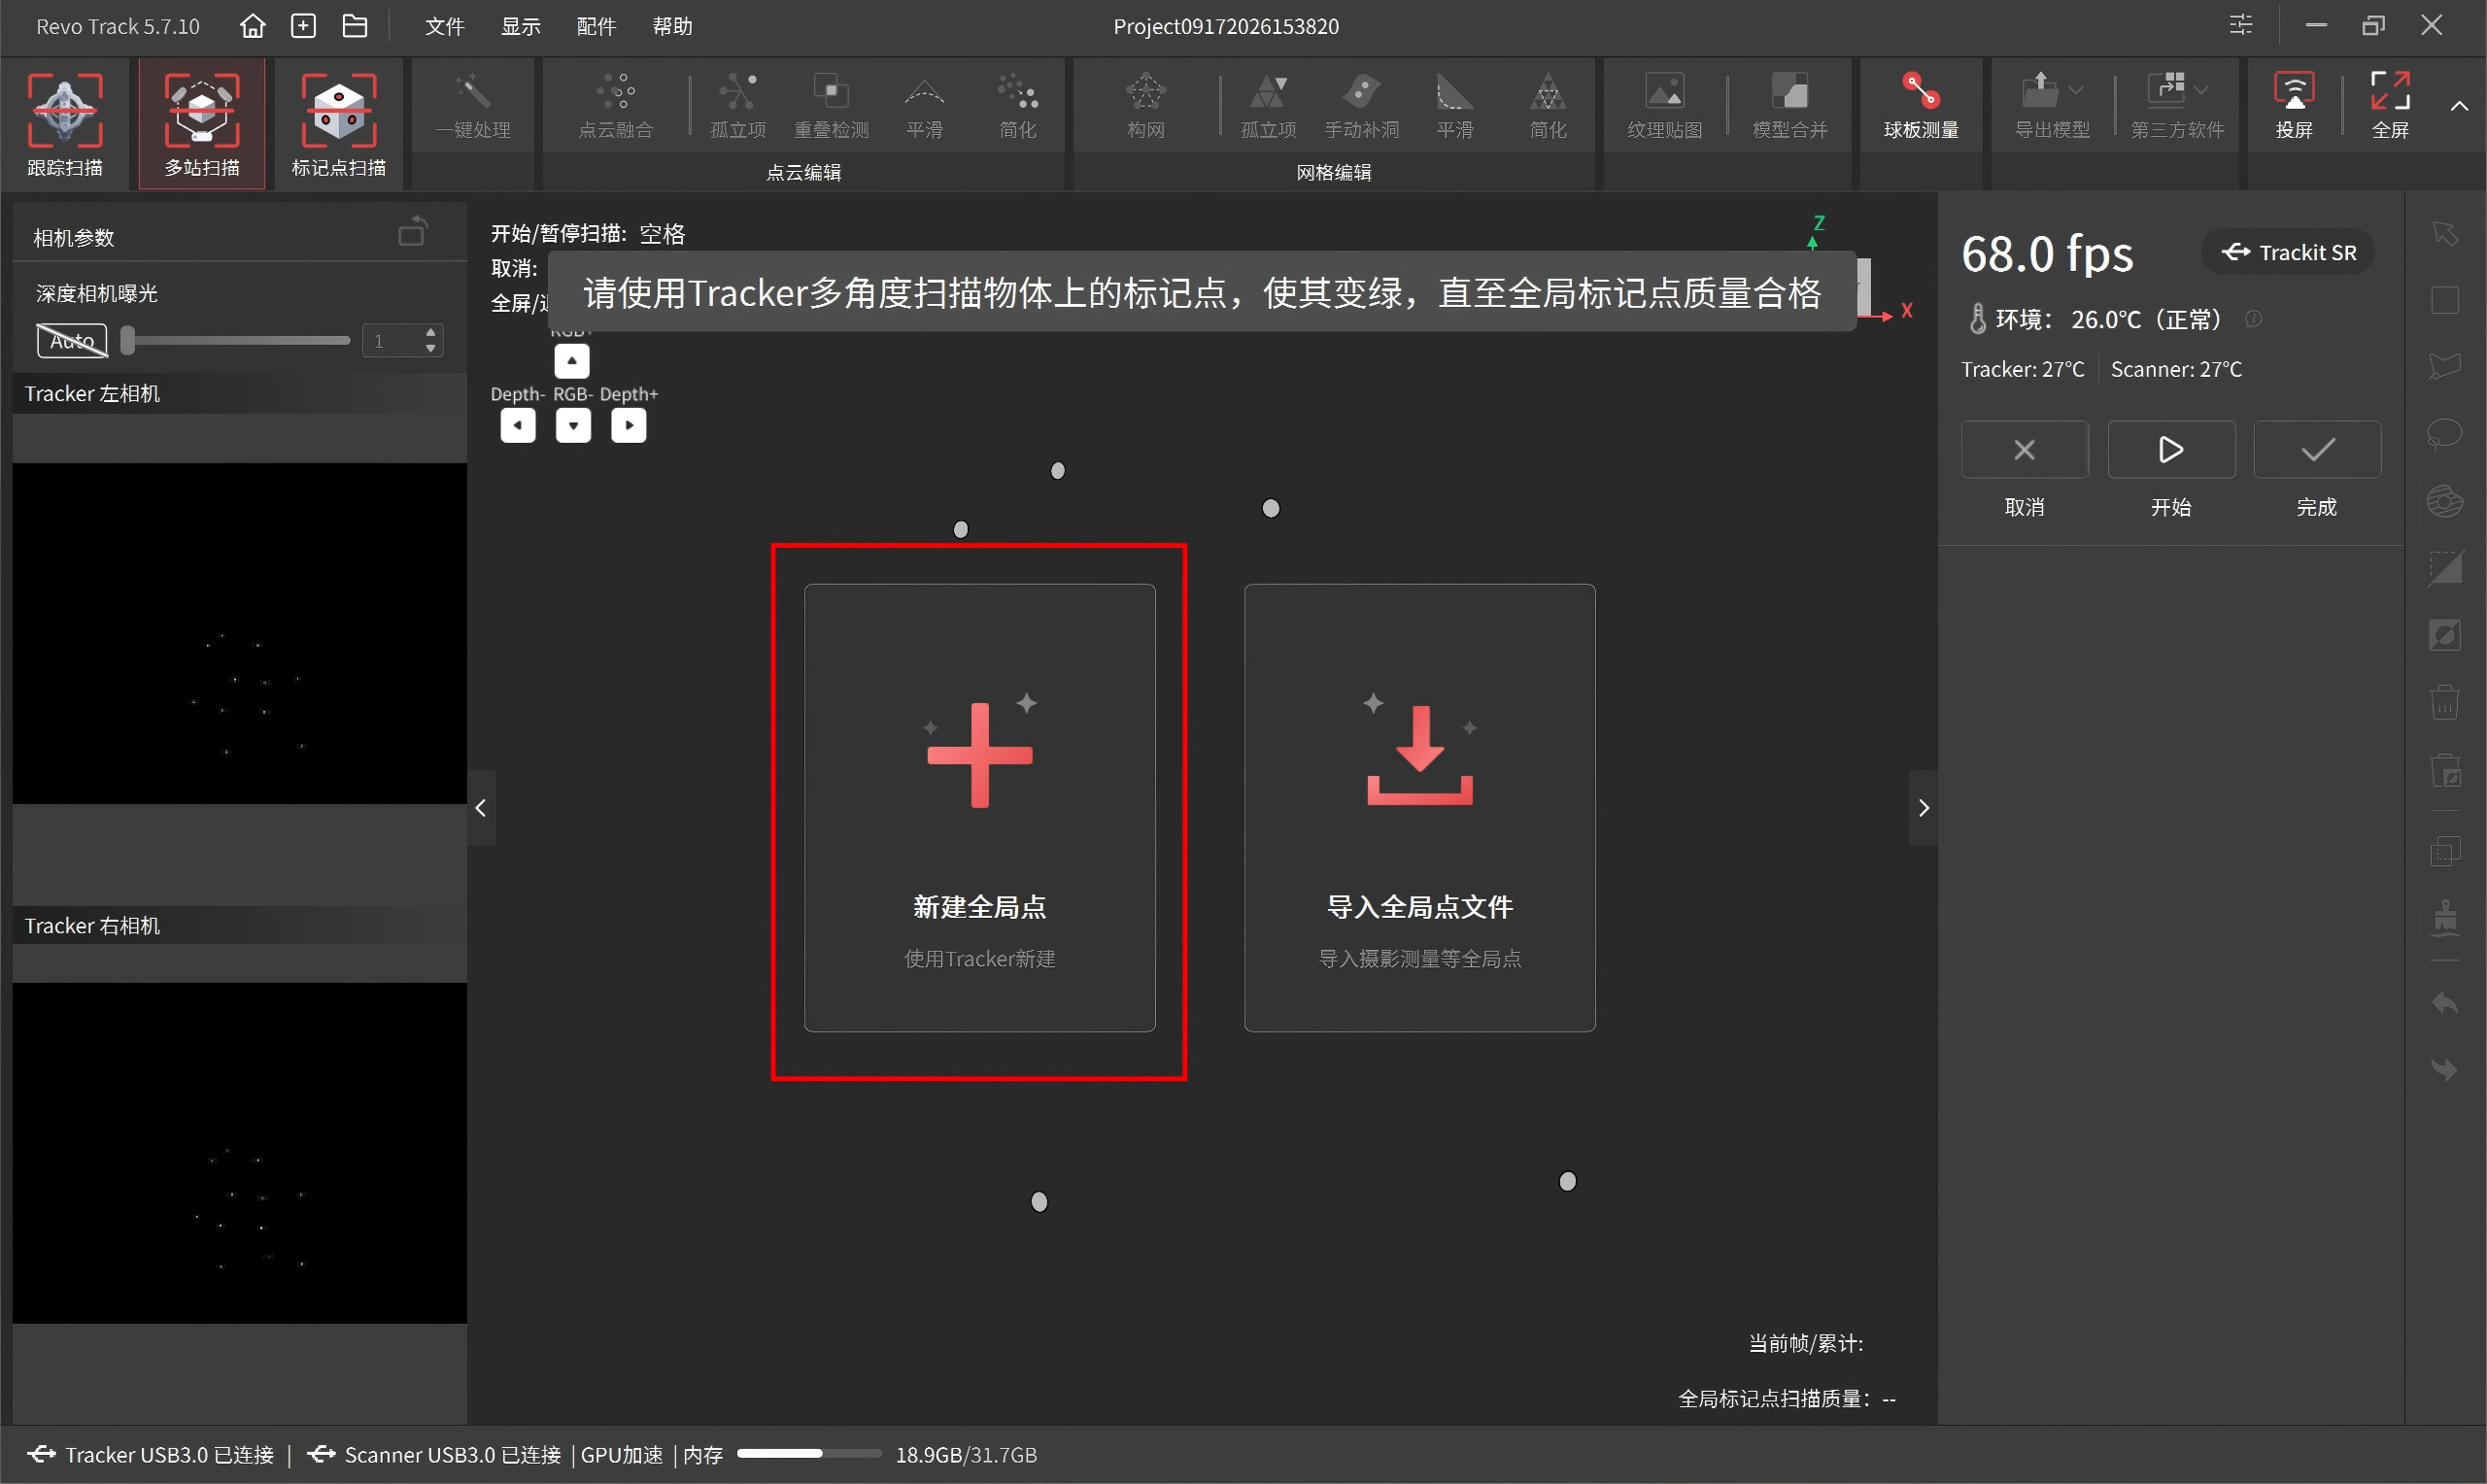Switch to 标记点扫描 marker scan mode
This screenshot has width=2487, height=1484.
coord(339,123)
